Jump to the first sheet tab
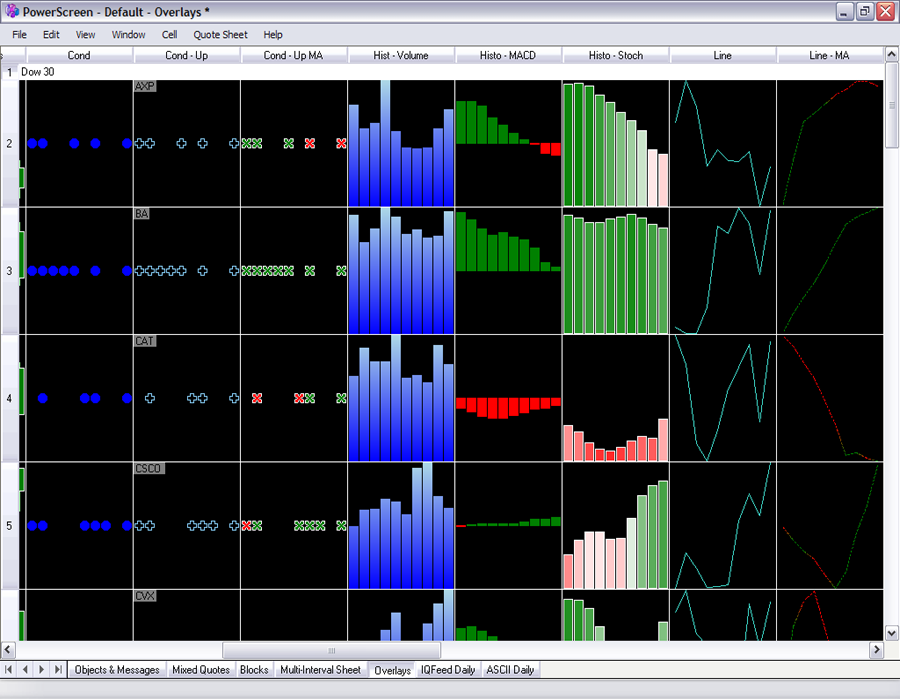The width and height of the screenshot is (900, 699). point(10,669)
